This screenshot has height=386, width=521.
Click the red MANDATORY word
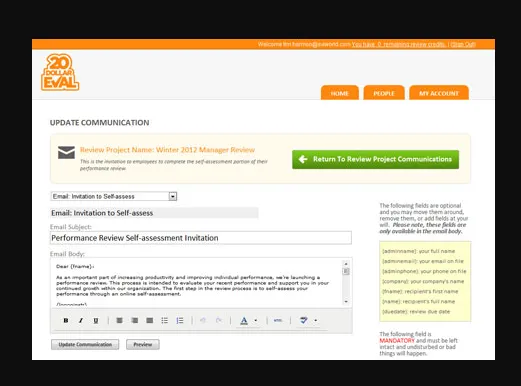tap(397, 340)
